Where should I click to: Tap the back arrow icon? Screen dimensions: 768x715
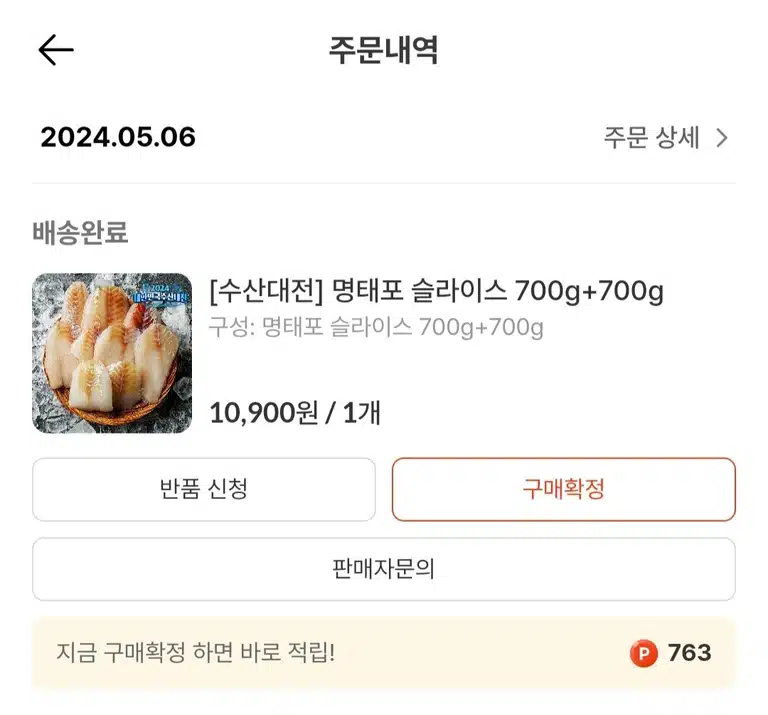pos(56,49)
